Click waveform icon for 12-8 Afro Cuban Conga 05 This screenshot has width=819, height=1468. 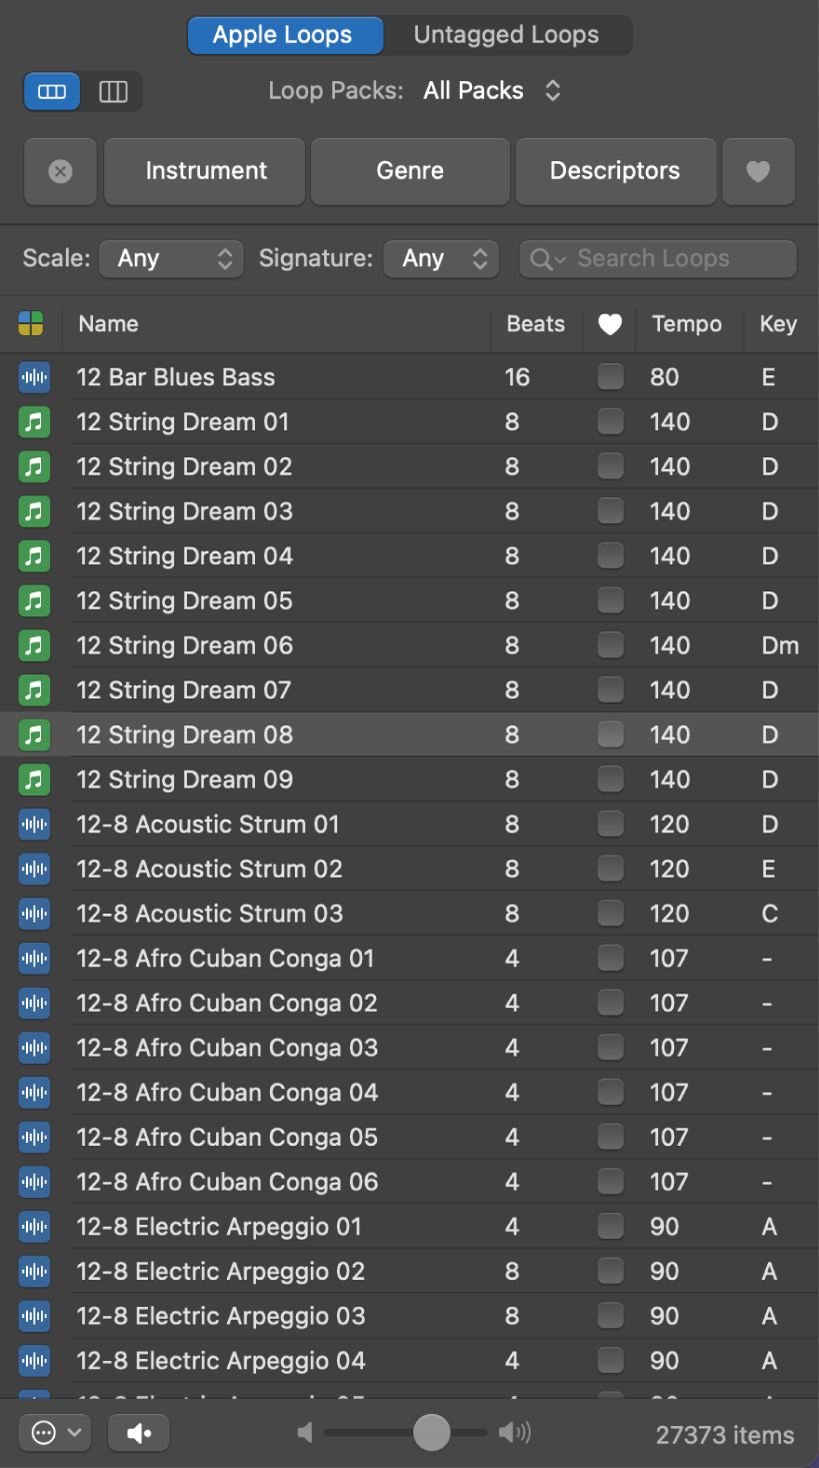point(34,1137)
